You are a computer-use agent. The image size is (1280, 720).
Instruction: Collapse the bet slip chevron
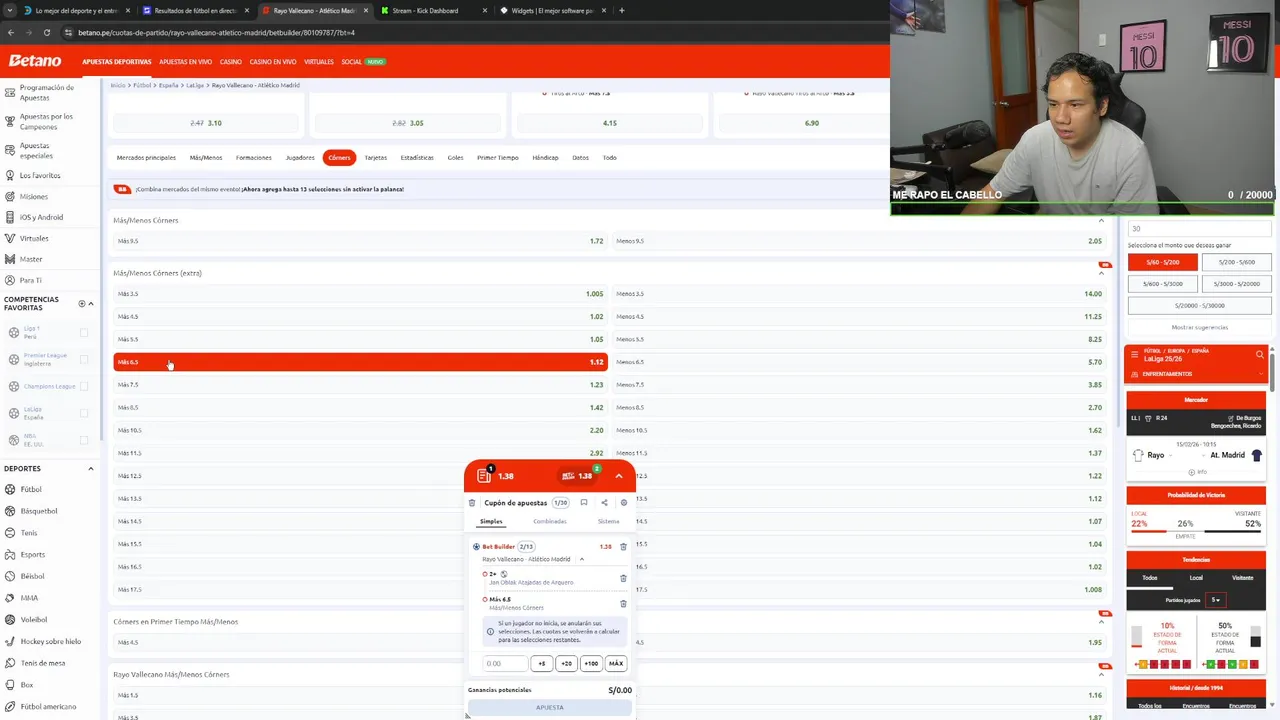tap(619, 476)
